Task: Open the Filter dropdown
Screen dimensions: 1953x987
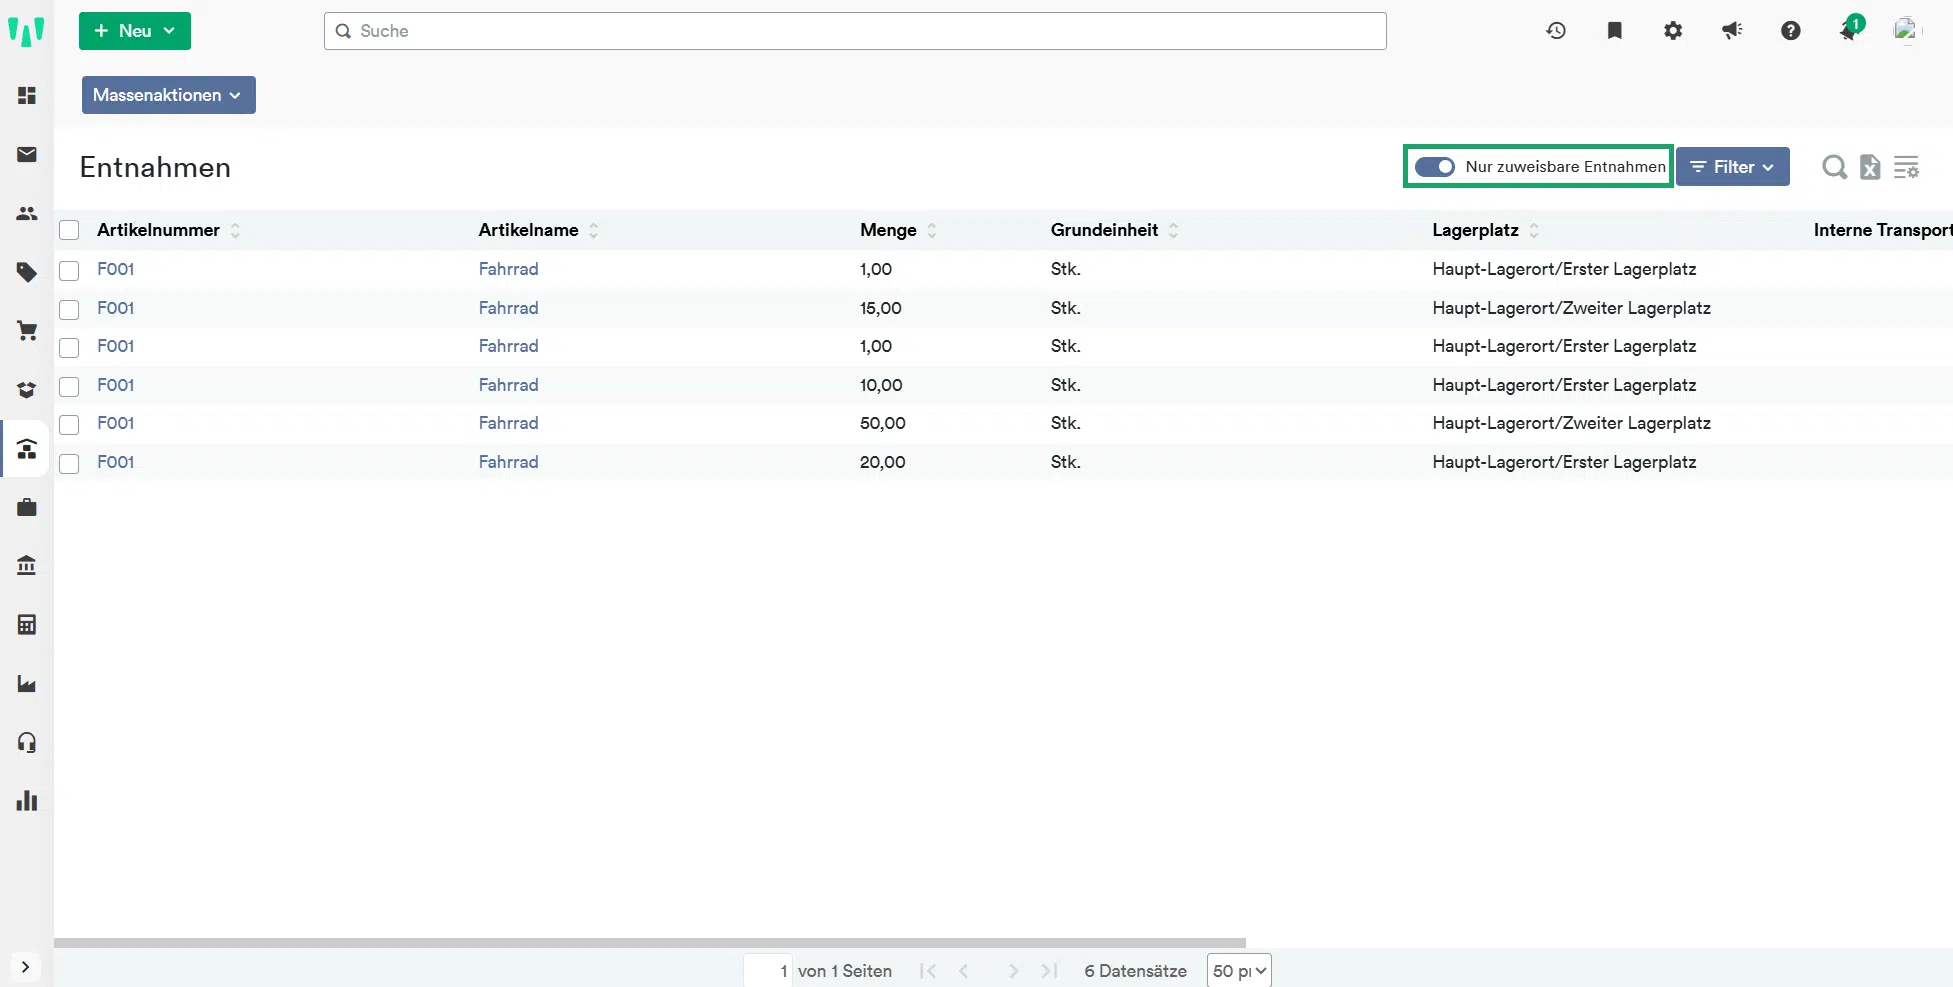Action: coord(1732,167)
